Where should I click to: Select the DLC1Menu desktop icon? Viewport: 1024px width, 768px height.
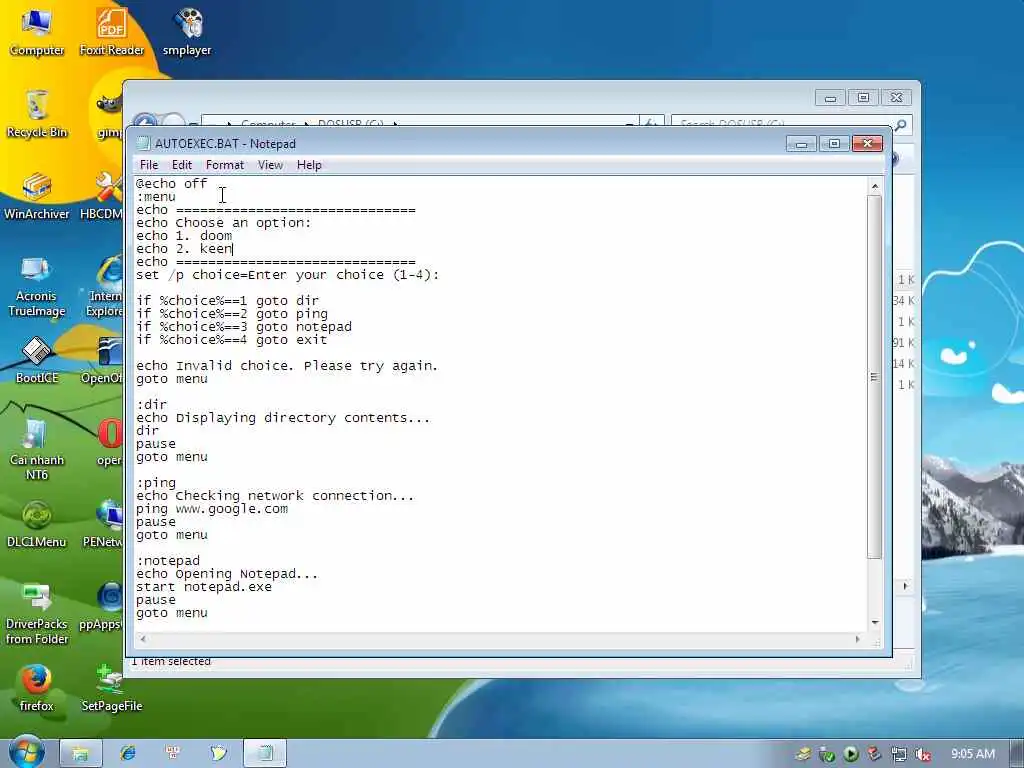[x=37, y=524]
